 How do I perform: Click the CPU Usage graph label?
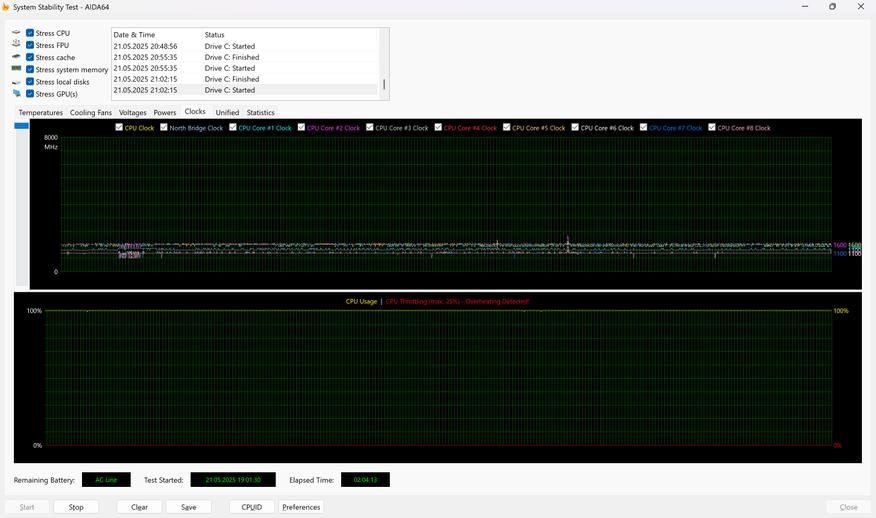click(361, 301)
